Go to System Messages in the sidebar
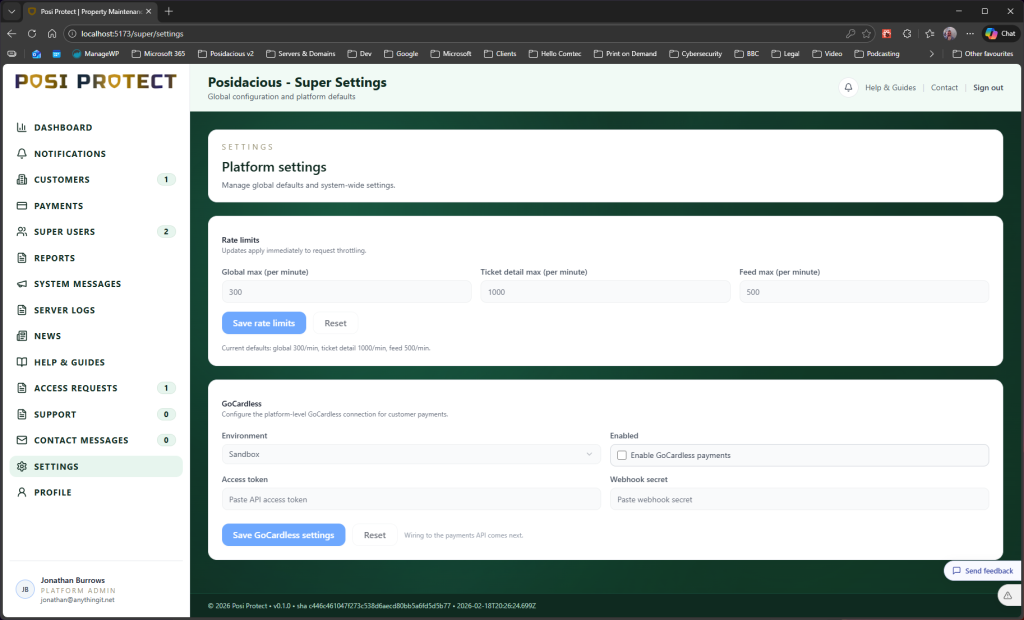Viewport: 1024px width, 620px height. point(77,284)
